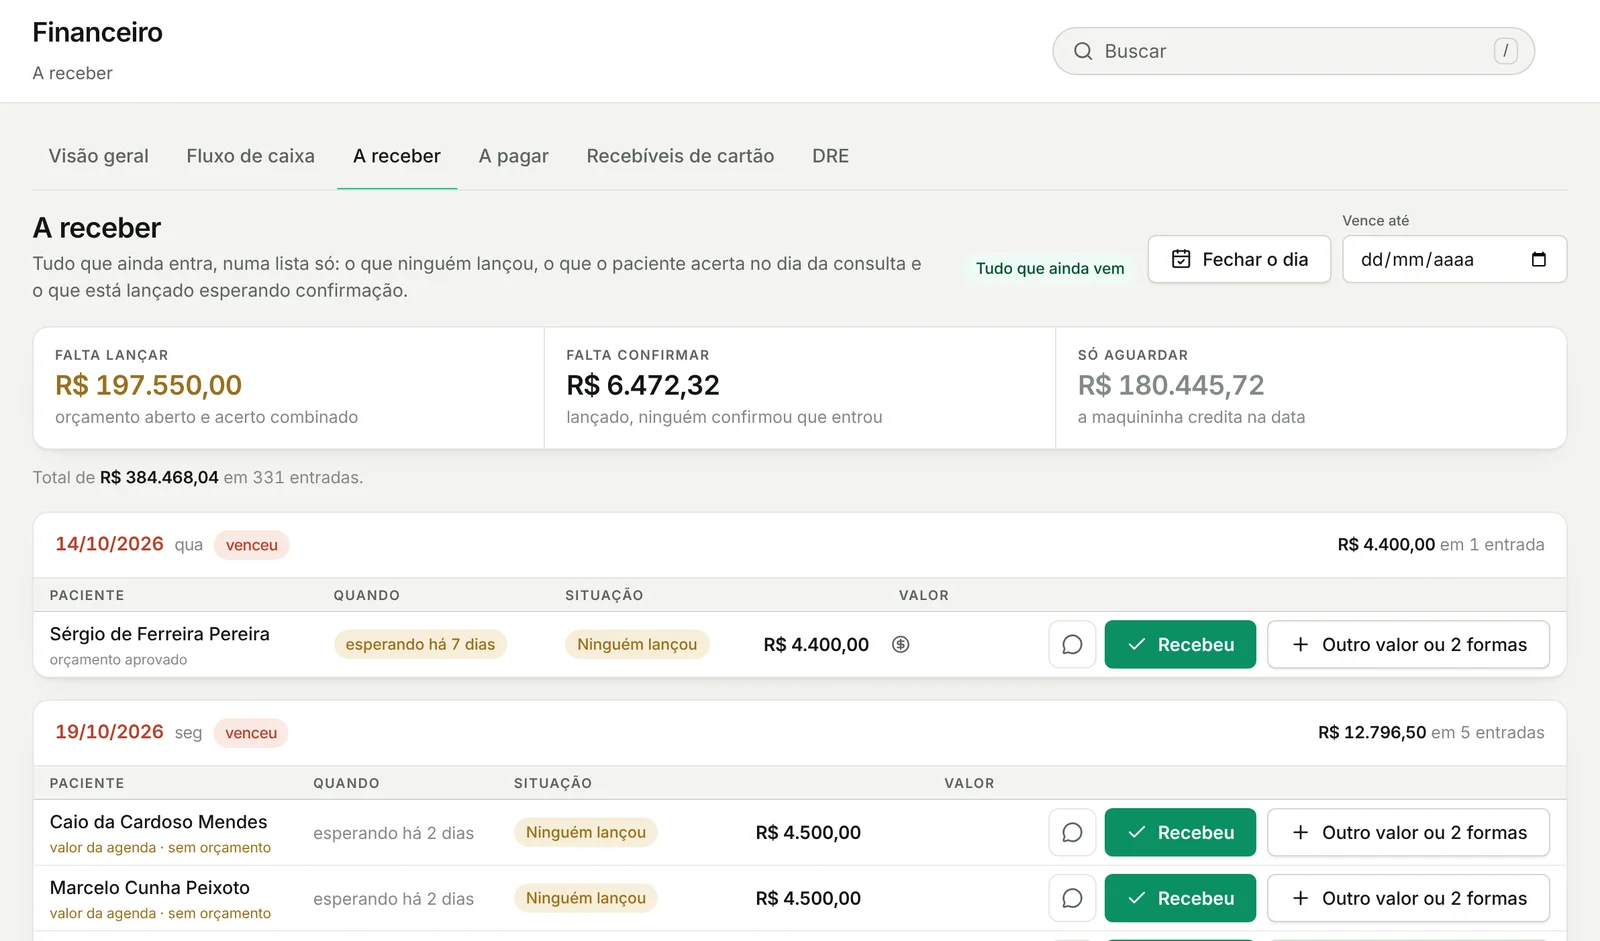This screenshot has width=1600, height=941.
Task: Click the search magnifier icon
Action: point(1083,51)
